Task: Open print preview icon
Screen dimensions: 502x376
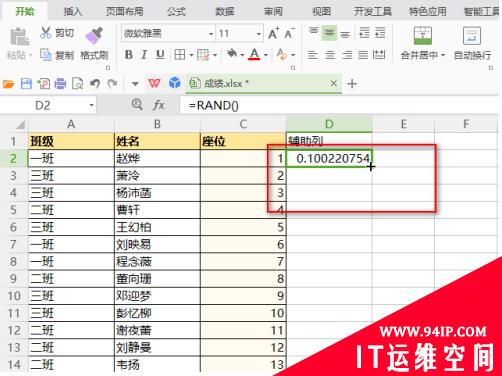Action: (78, 83)
